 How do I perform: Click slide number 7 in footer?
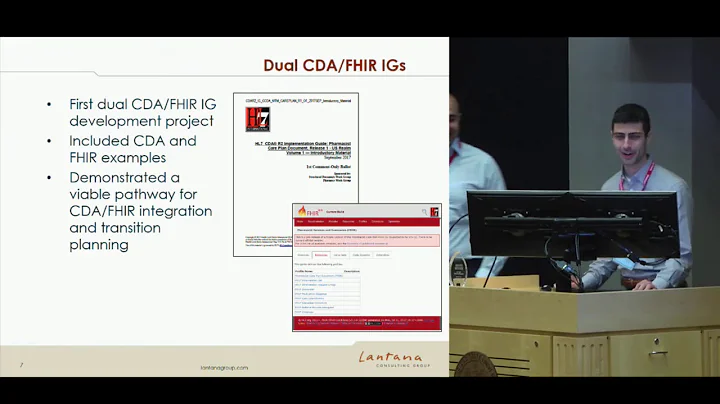[21, 365]
